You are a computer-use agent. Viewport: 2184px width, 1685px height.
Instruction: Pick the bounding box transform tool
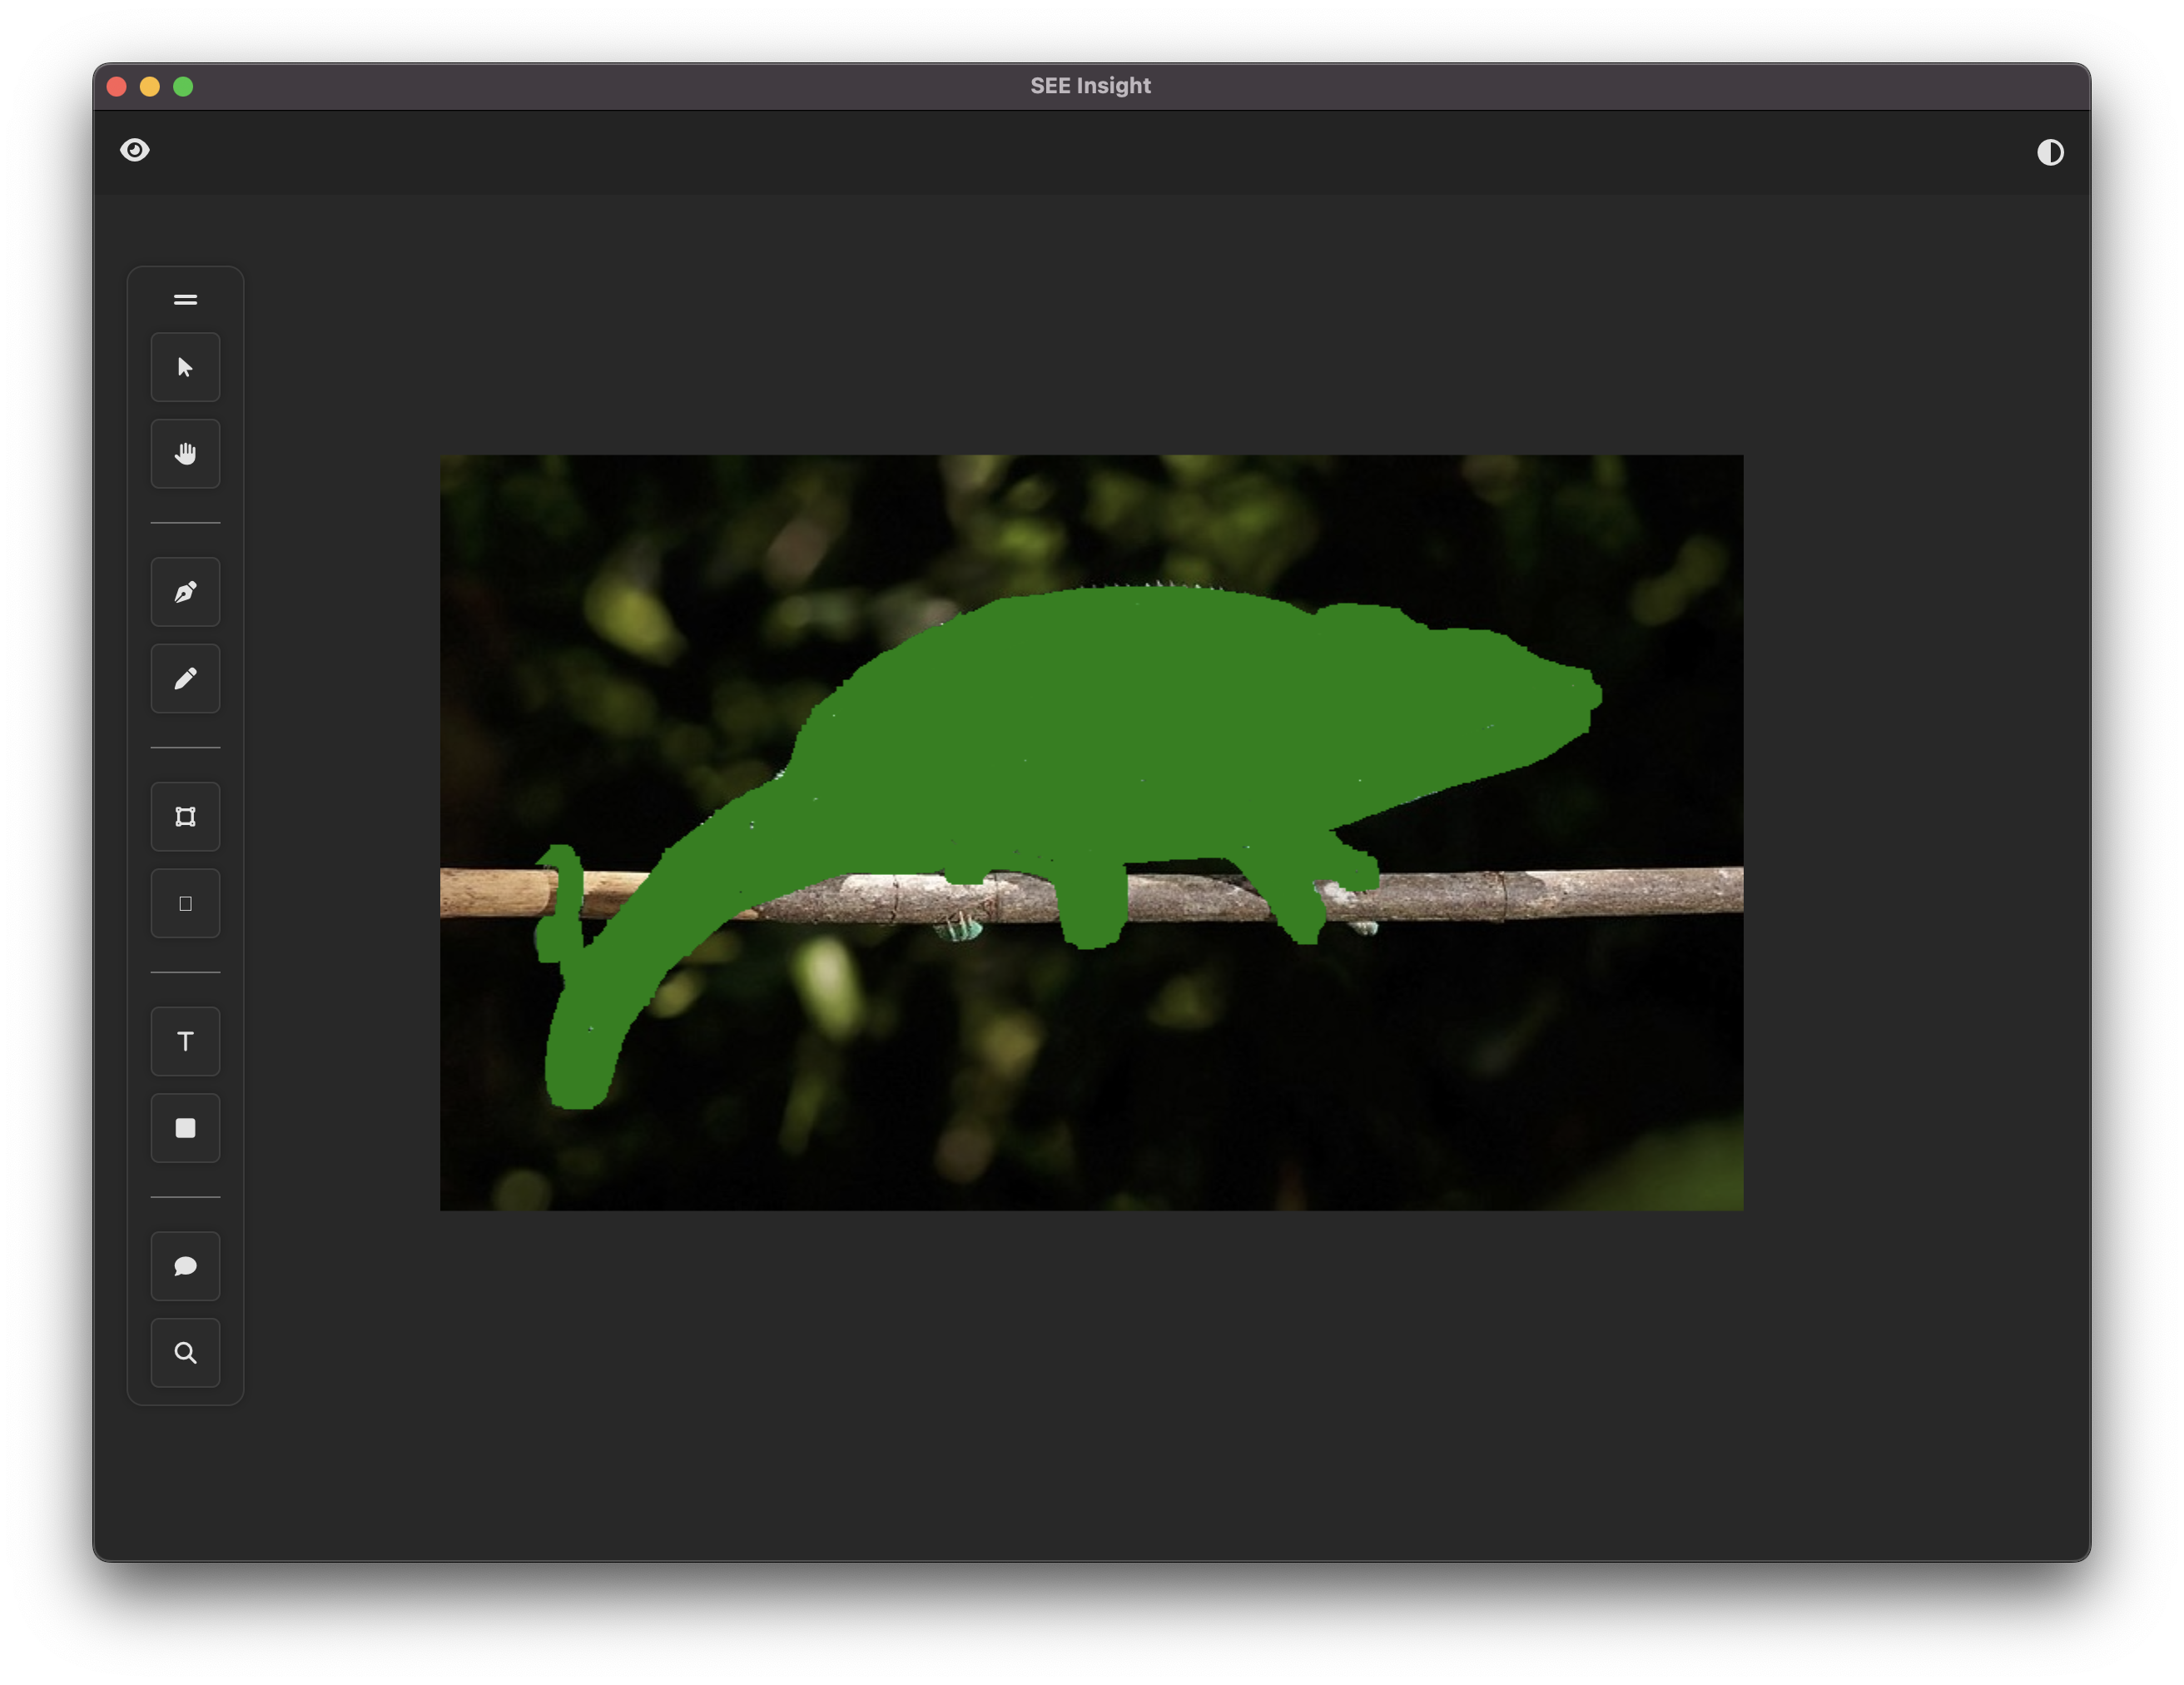[185, 817]
